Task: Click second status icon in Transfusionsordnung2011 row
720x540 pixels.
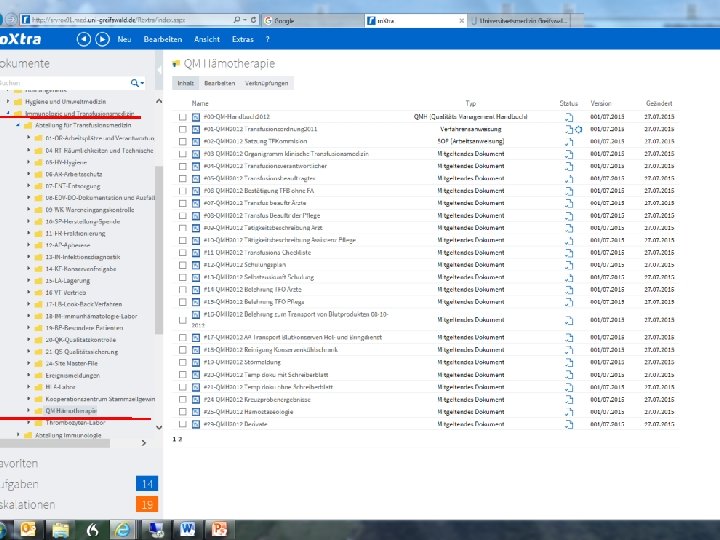Action: pos(579,129)
